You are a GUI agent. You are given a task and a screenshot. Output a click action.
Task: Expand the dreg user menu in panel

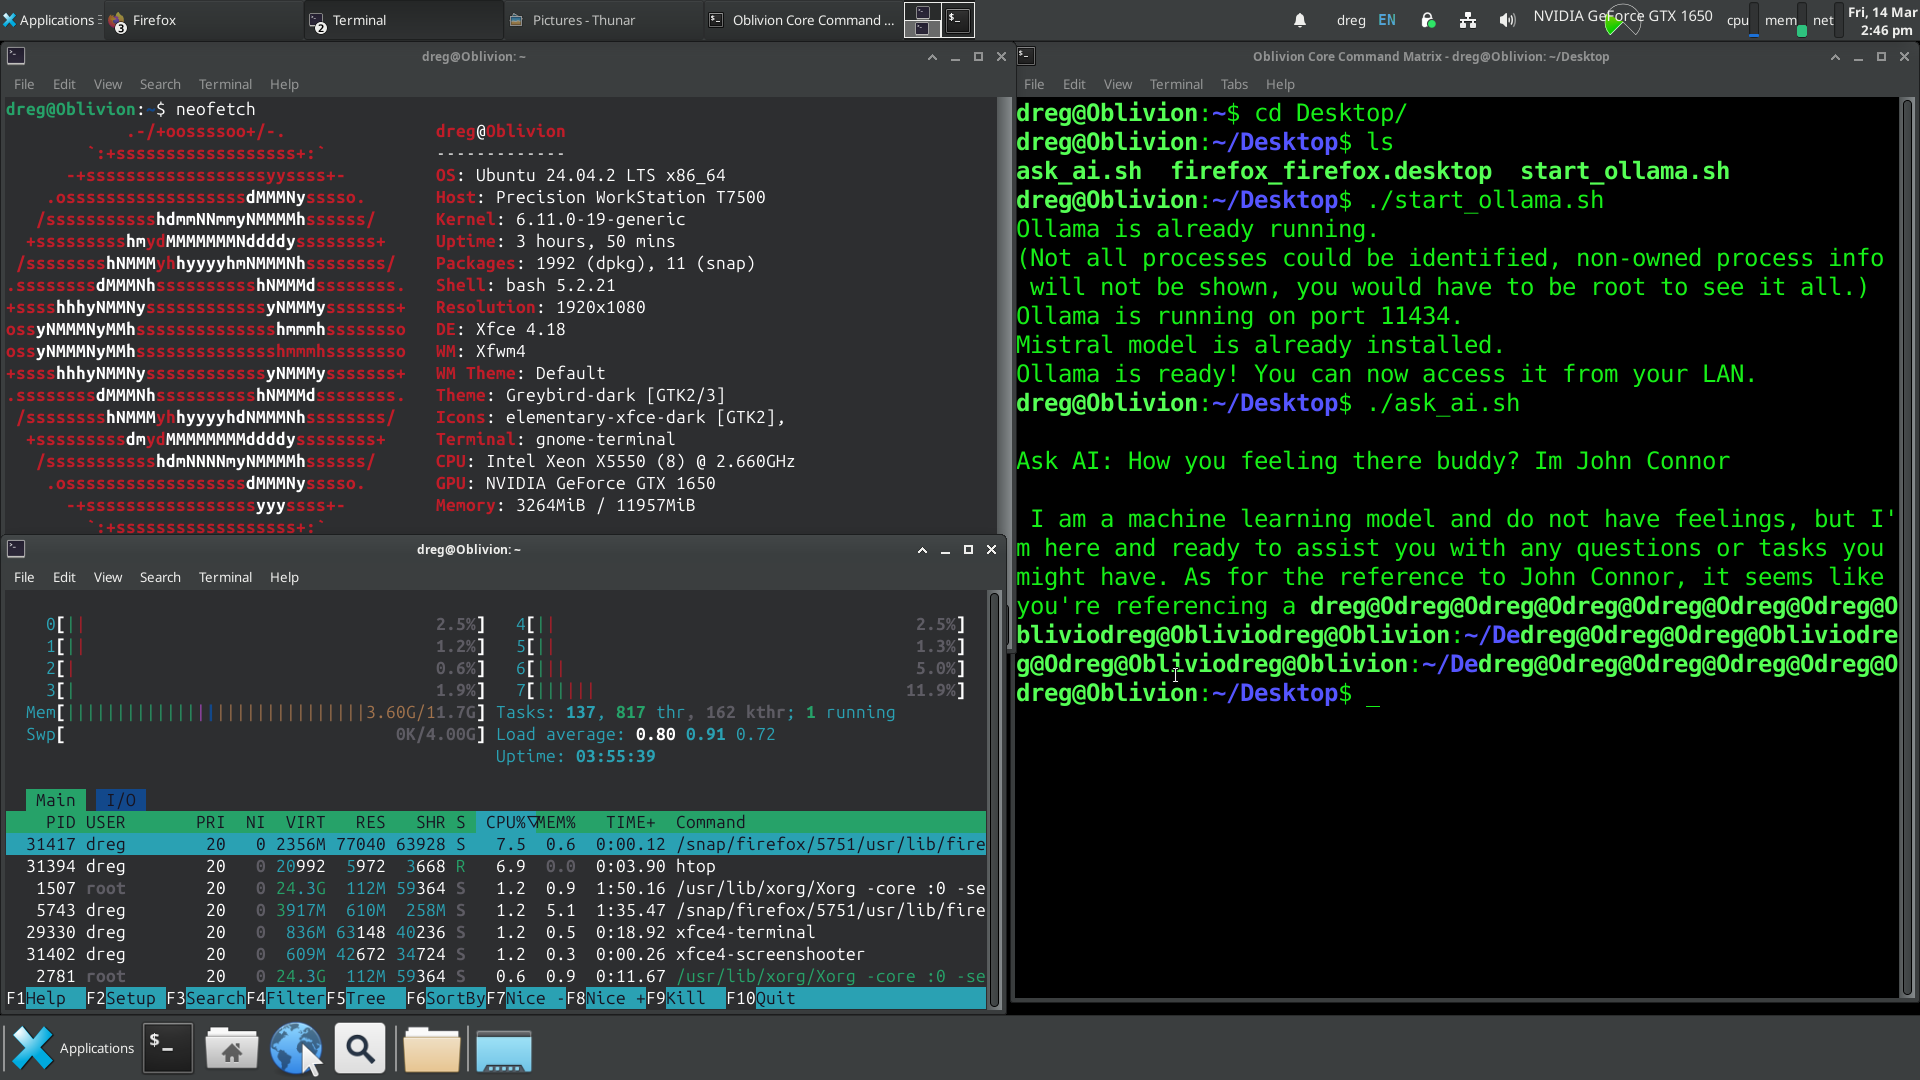1350,20
